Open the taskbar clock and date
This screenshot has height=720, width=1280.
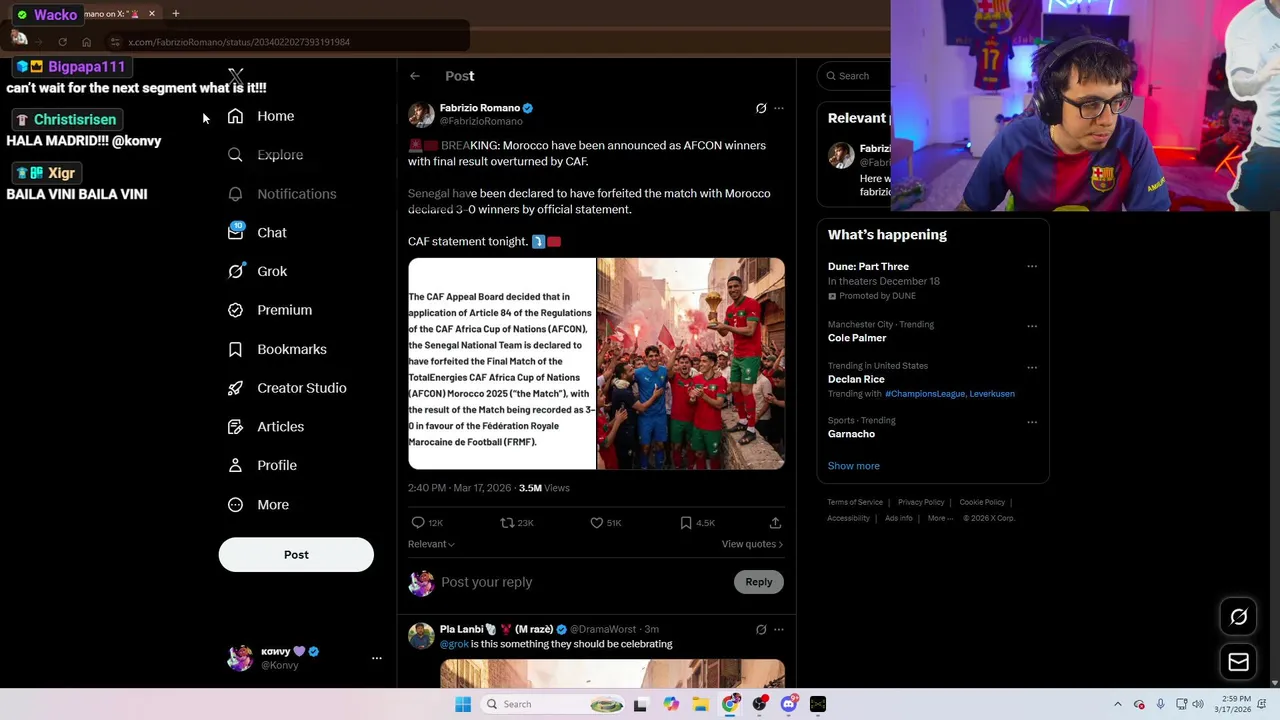[x=1235, y=704]
